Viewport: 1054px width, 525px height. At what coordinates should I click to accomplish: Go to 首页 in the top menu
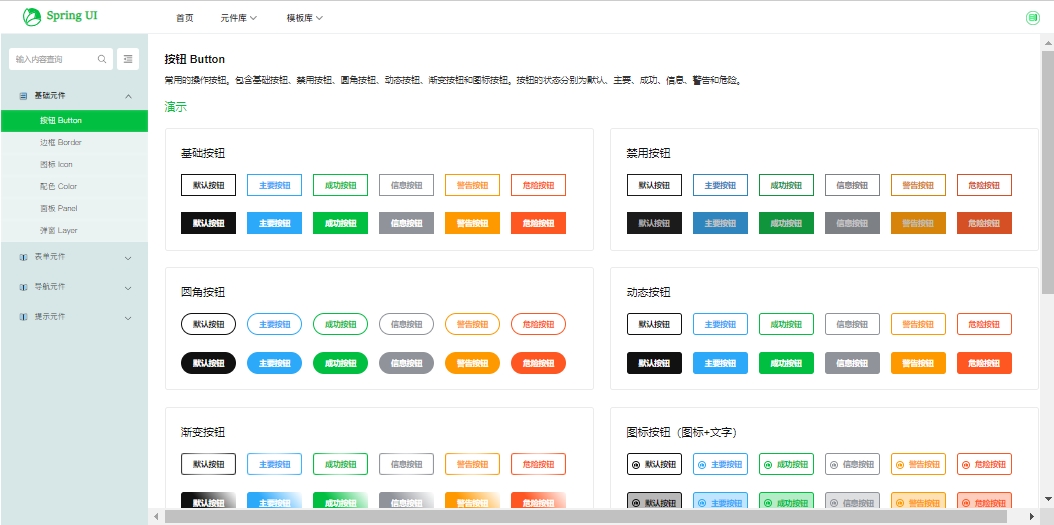(x=185, y=18)
